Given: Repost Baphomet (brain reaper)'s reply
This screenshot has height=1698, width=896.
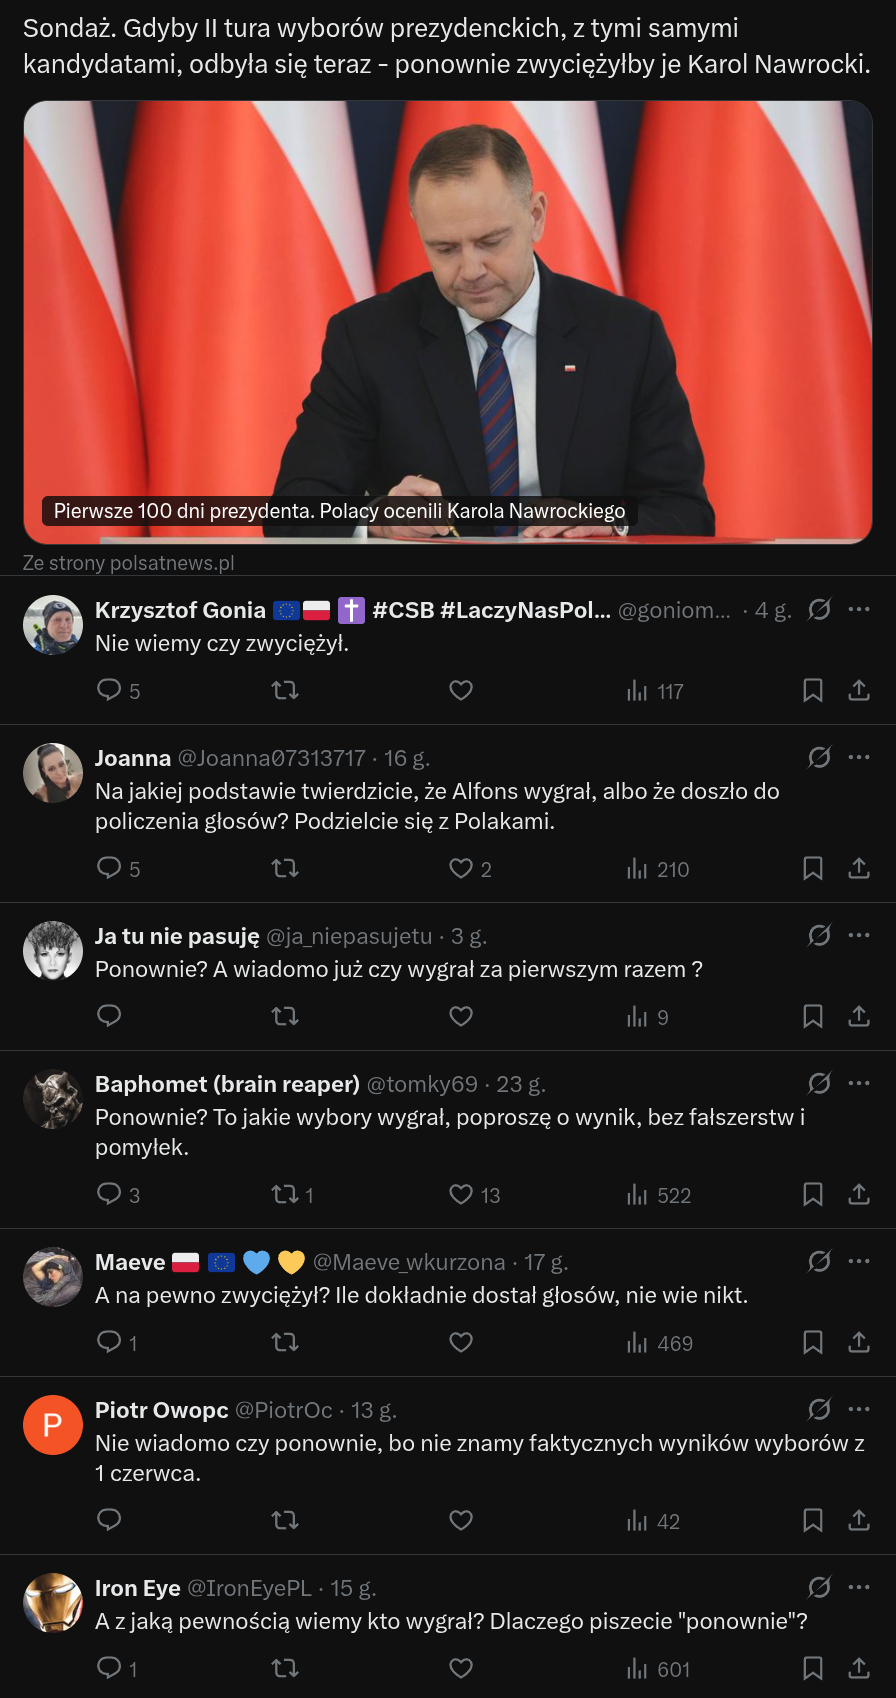Looking at the screenshot, I should click(285, 1194).
